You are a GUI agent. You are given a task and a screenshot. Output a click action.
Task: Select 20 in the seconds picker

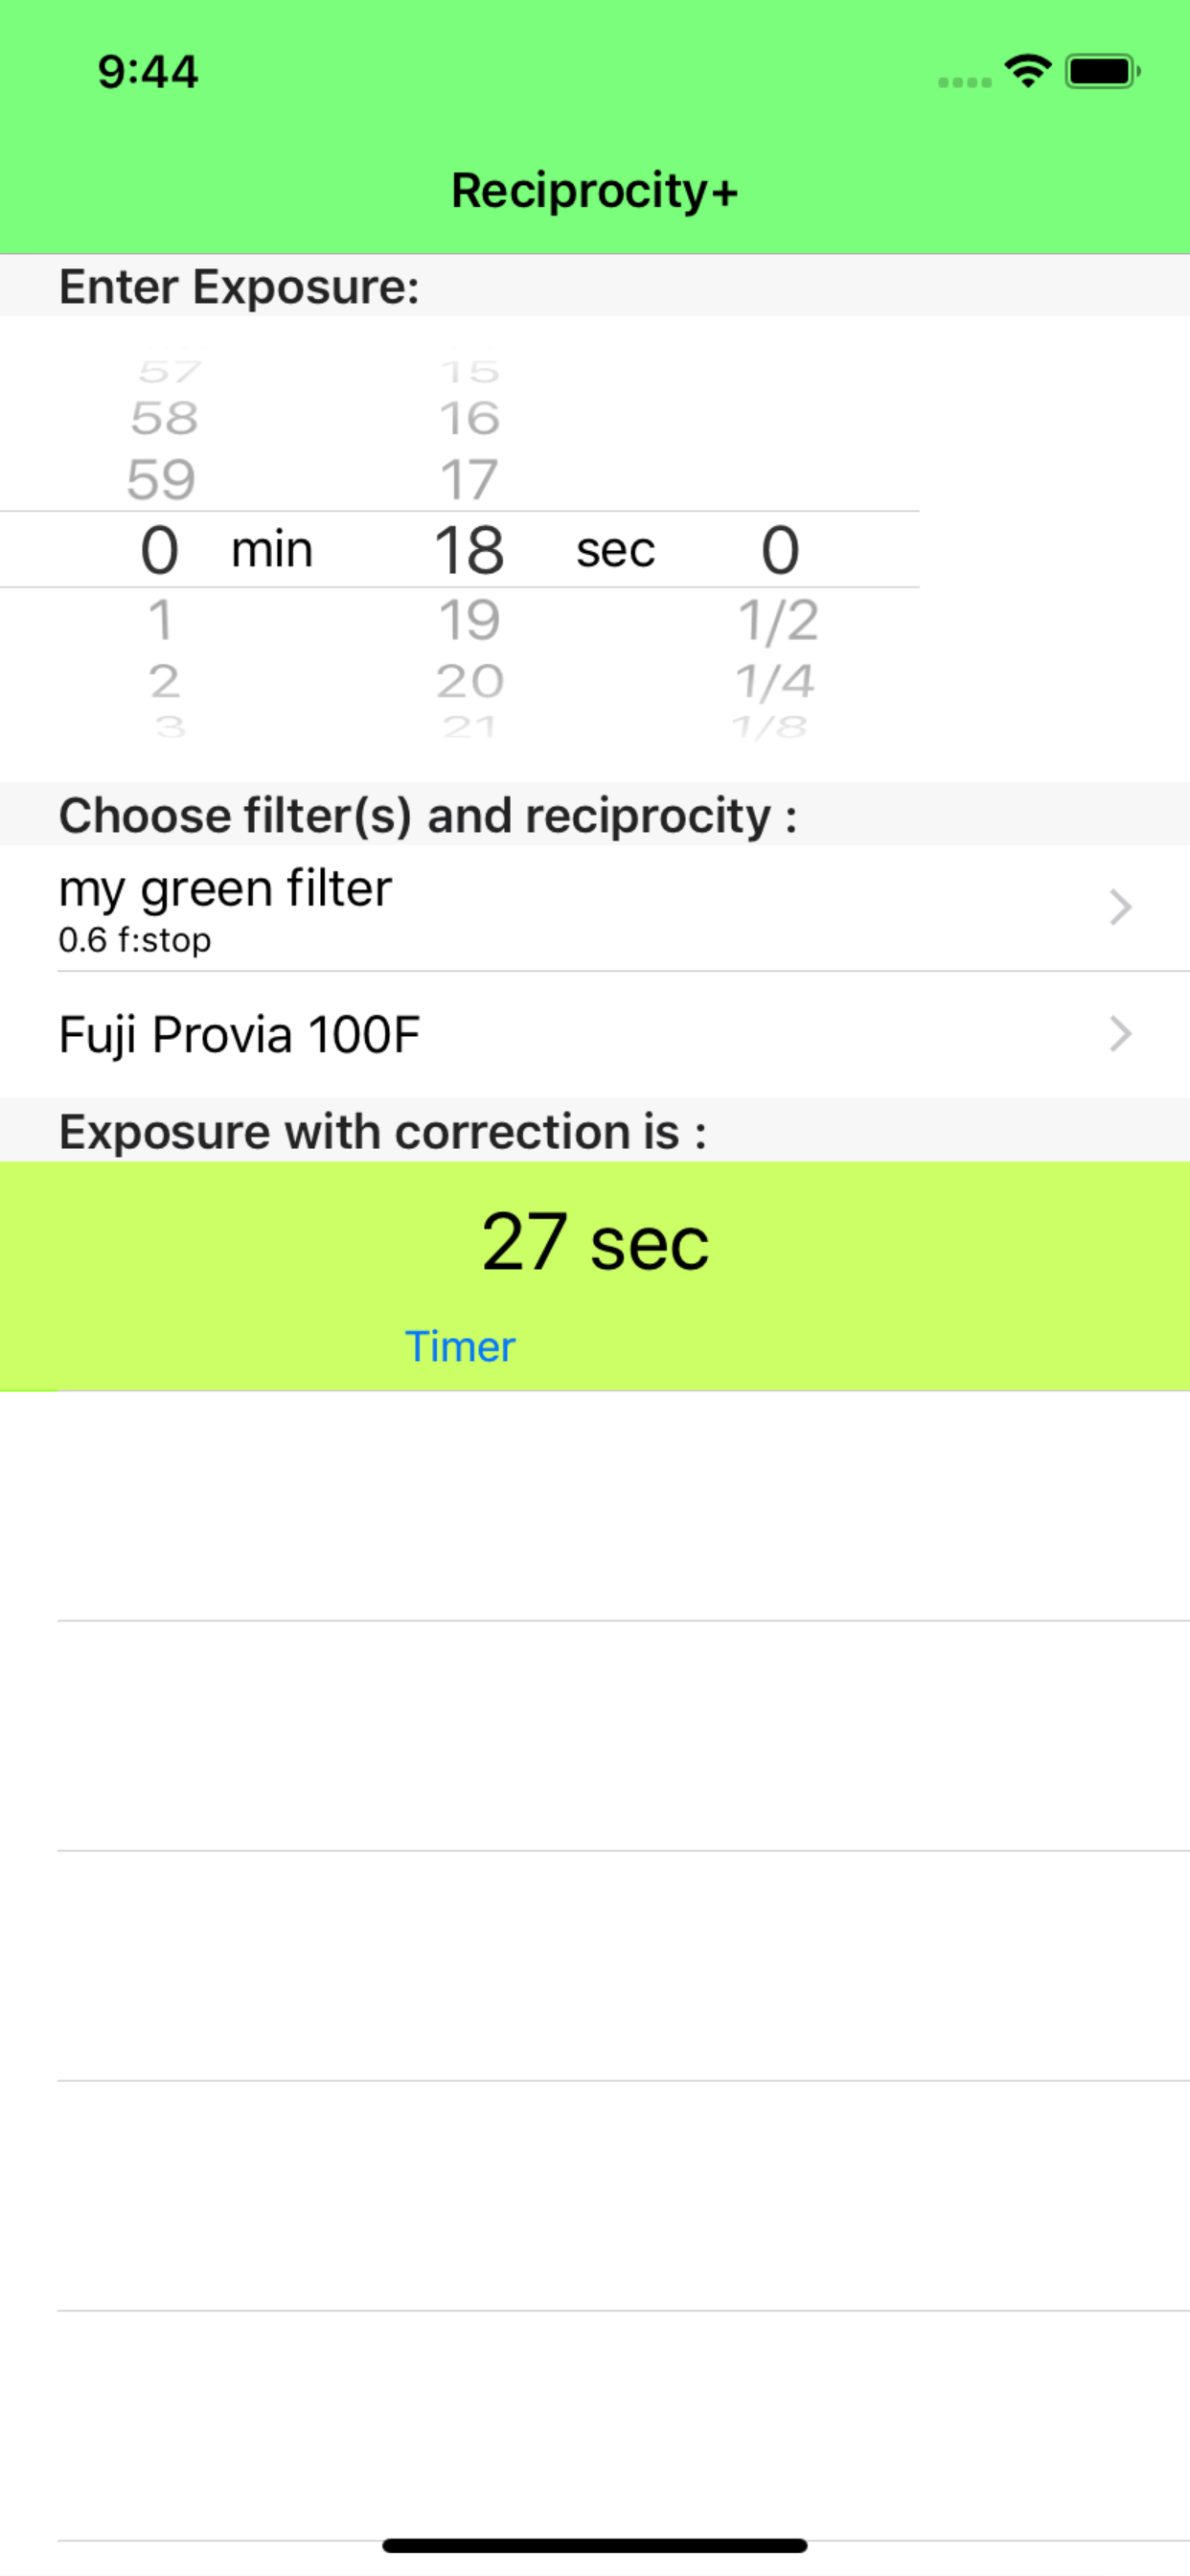pos(469,682)
